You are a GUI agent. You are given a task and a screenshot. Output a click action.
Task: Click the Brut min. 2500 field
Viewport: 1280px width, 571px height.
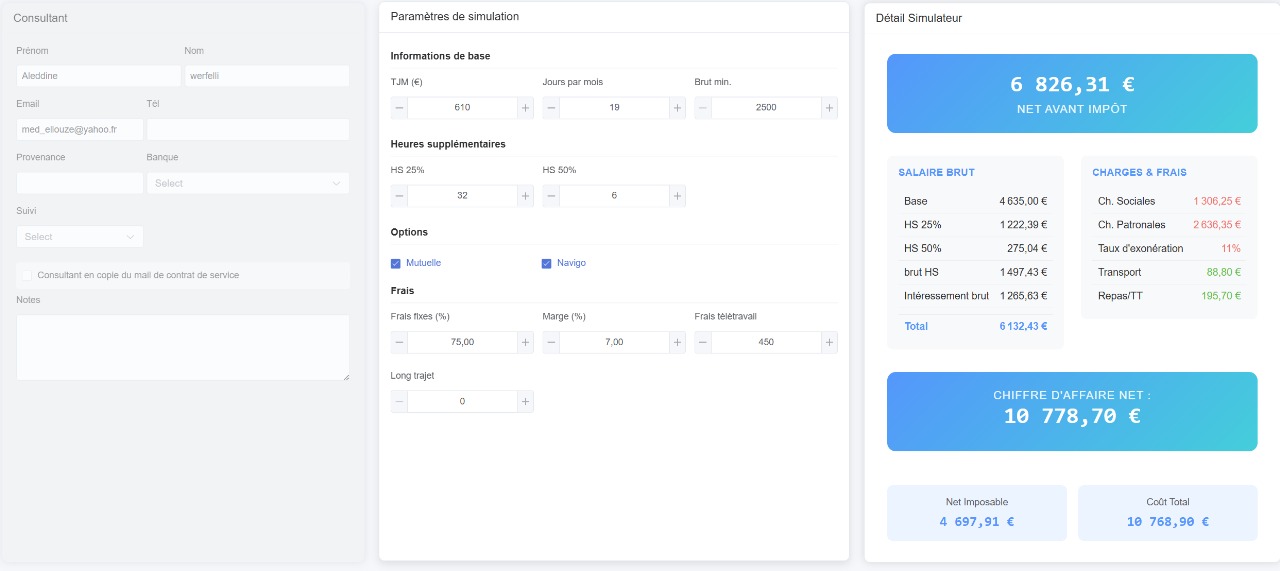click(x=766, y=108)
